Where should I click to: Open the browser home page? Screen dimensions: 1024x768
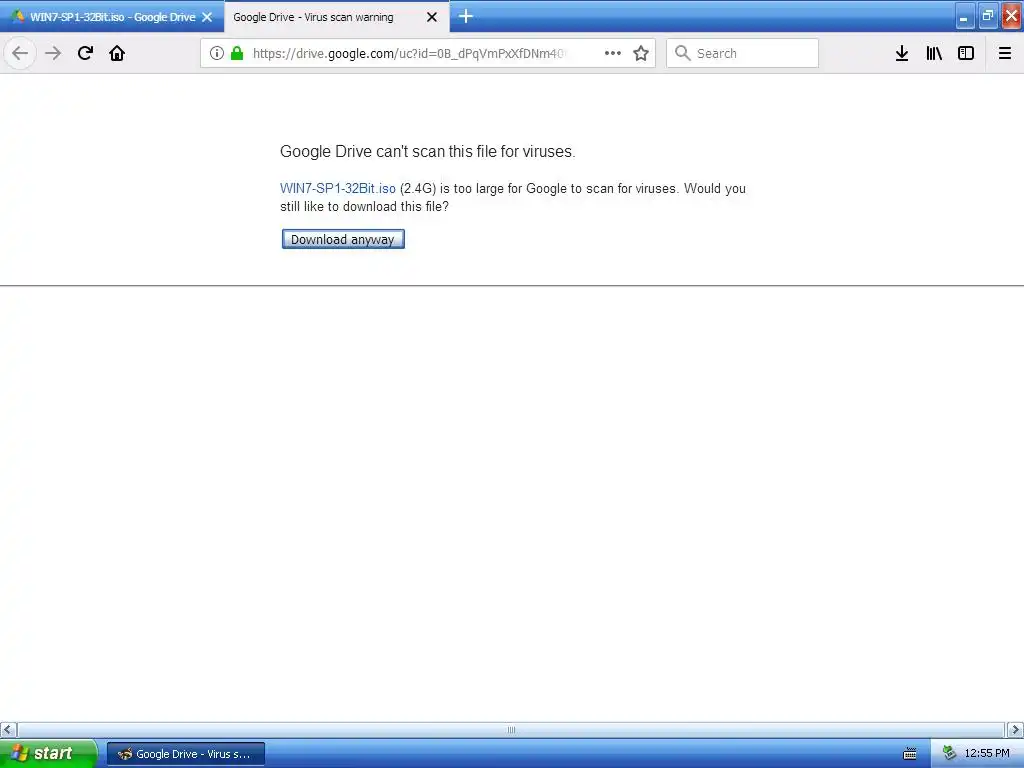(117, 53)
